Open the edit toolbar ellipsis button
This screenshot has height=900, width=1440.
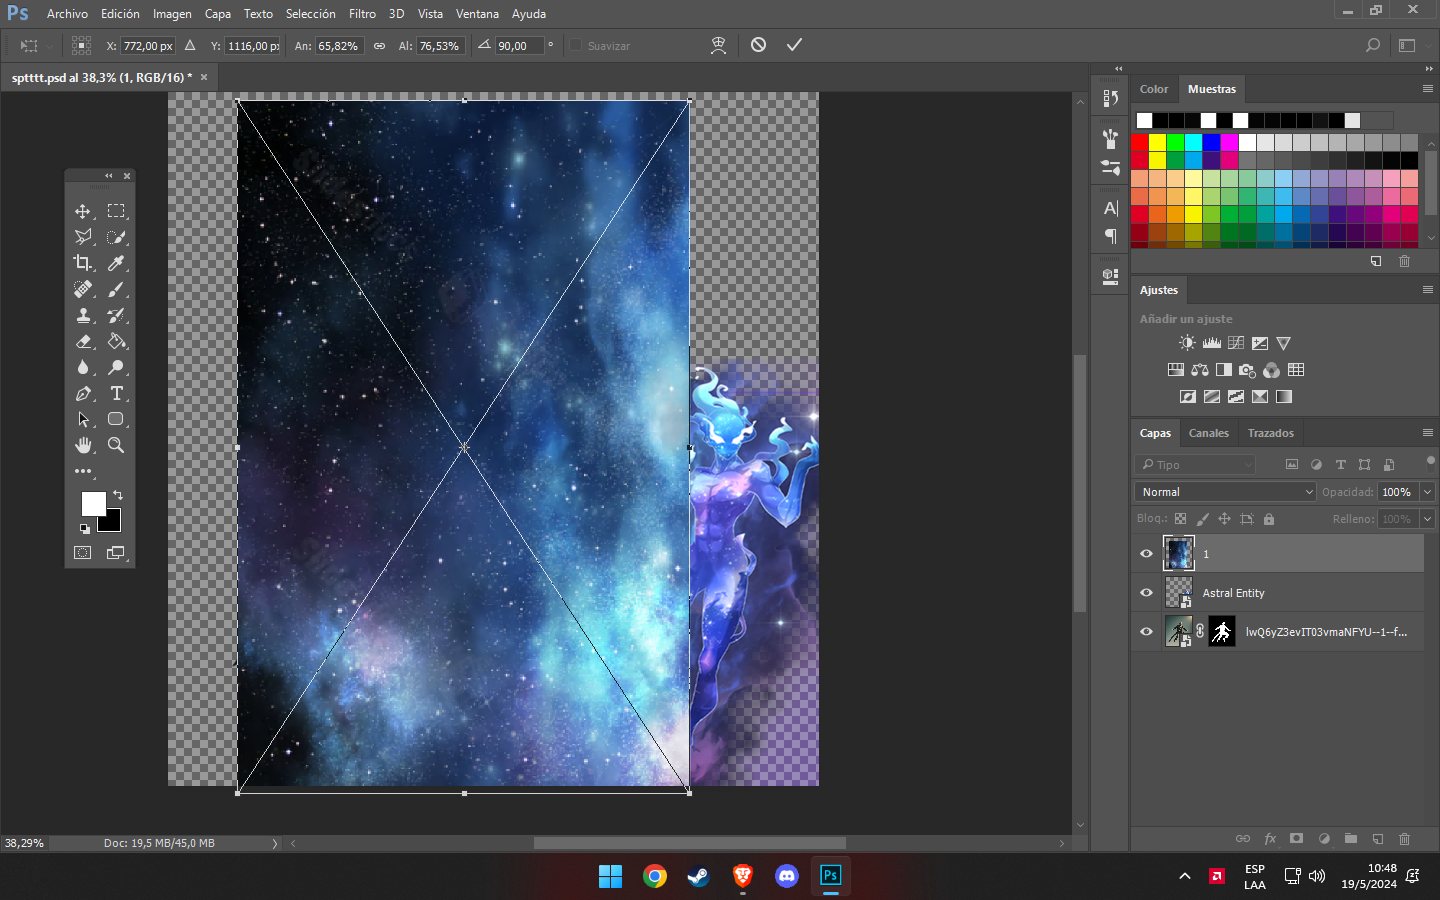(83, 471)
